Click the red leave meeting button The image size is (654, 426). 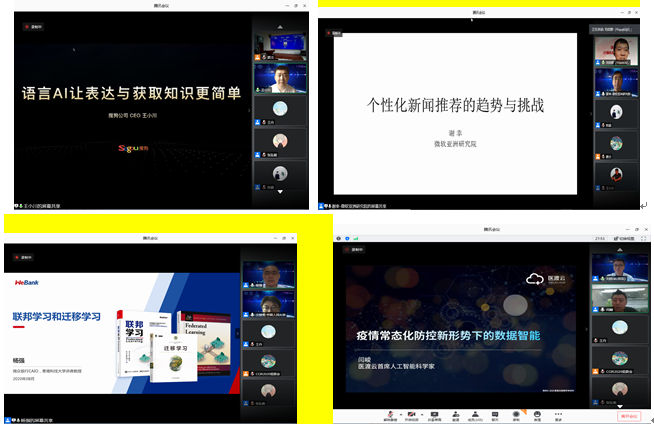pos(628,415)
